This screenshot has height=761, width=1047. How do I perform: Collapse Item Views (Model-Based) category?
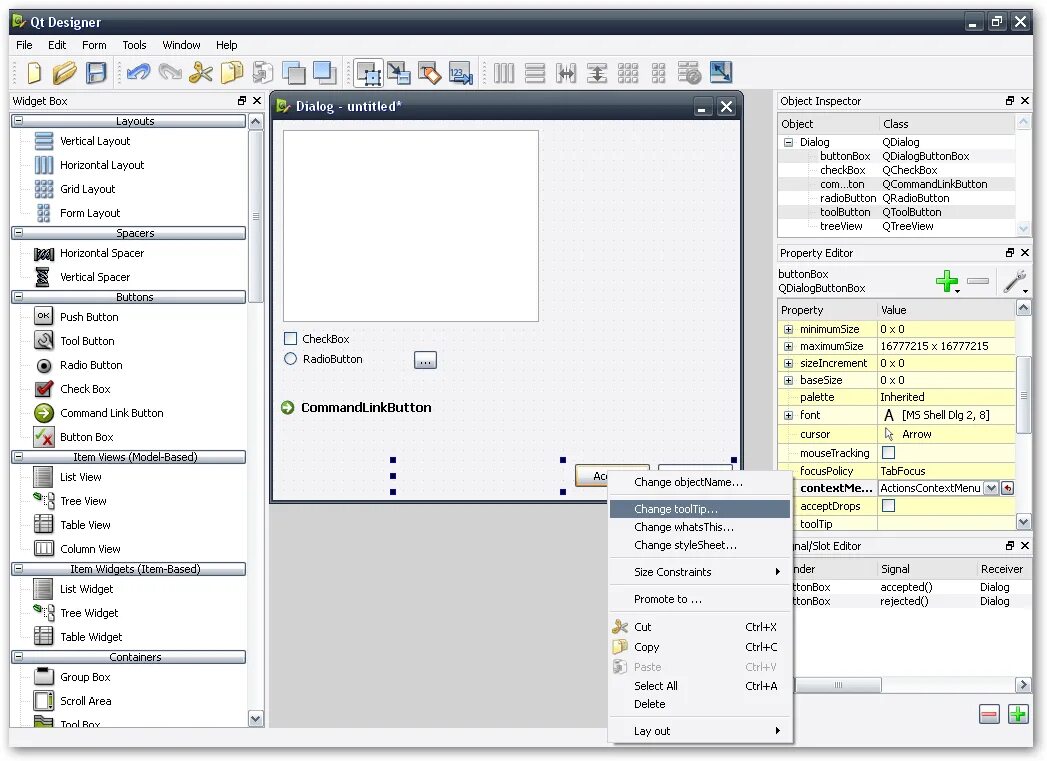[x=18, y=457]
